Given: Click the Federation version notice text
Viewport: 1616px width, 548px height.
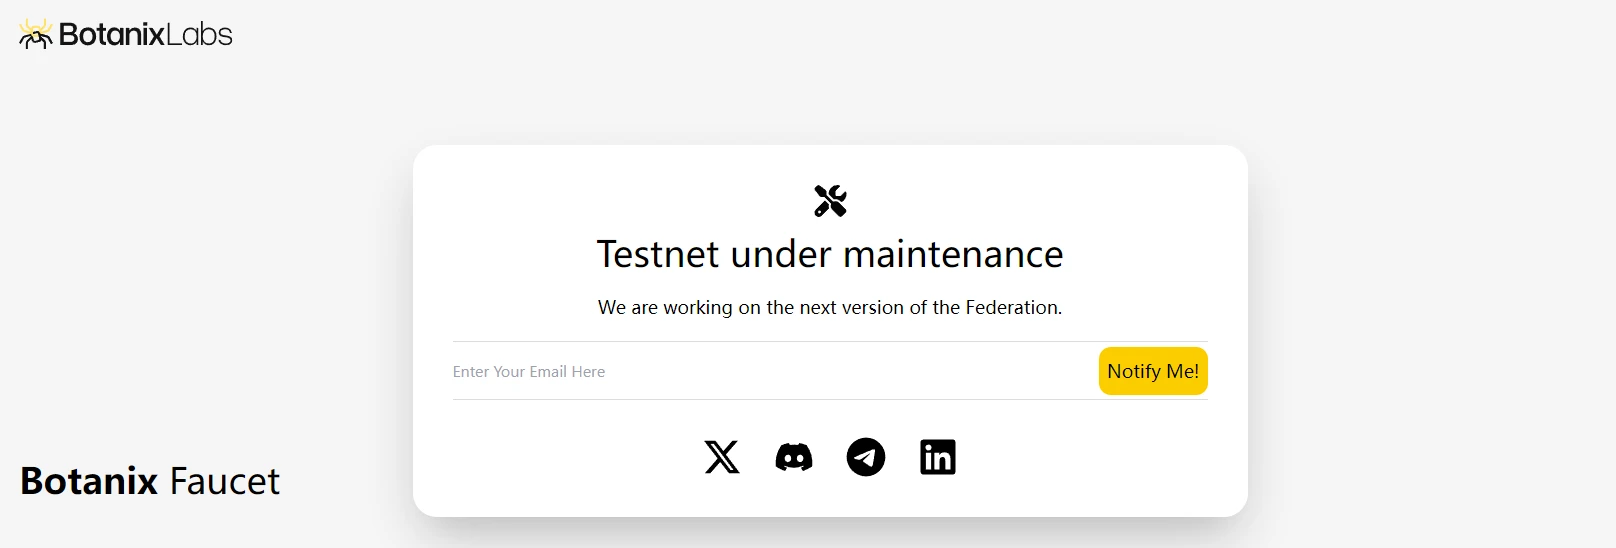Looking at the screenshot, I should point(830,307).
